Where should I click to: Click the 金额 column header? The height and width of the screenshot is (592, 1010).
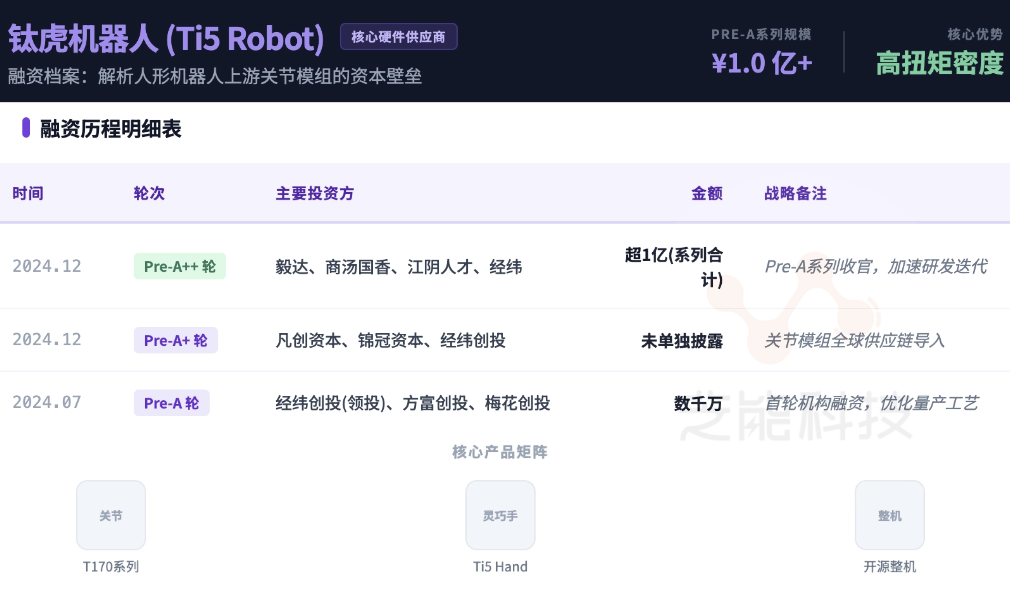click(x=707, y=193)
